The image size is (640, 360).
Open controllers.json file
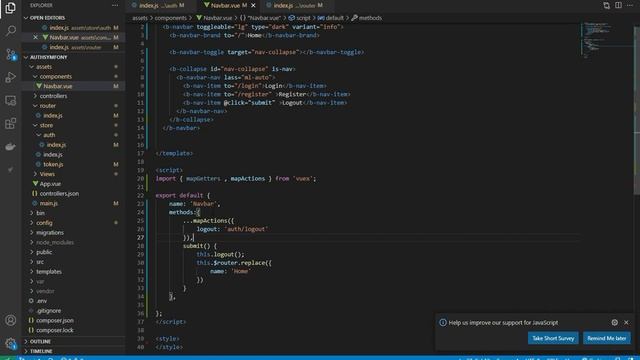[x=73, y=193]
